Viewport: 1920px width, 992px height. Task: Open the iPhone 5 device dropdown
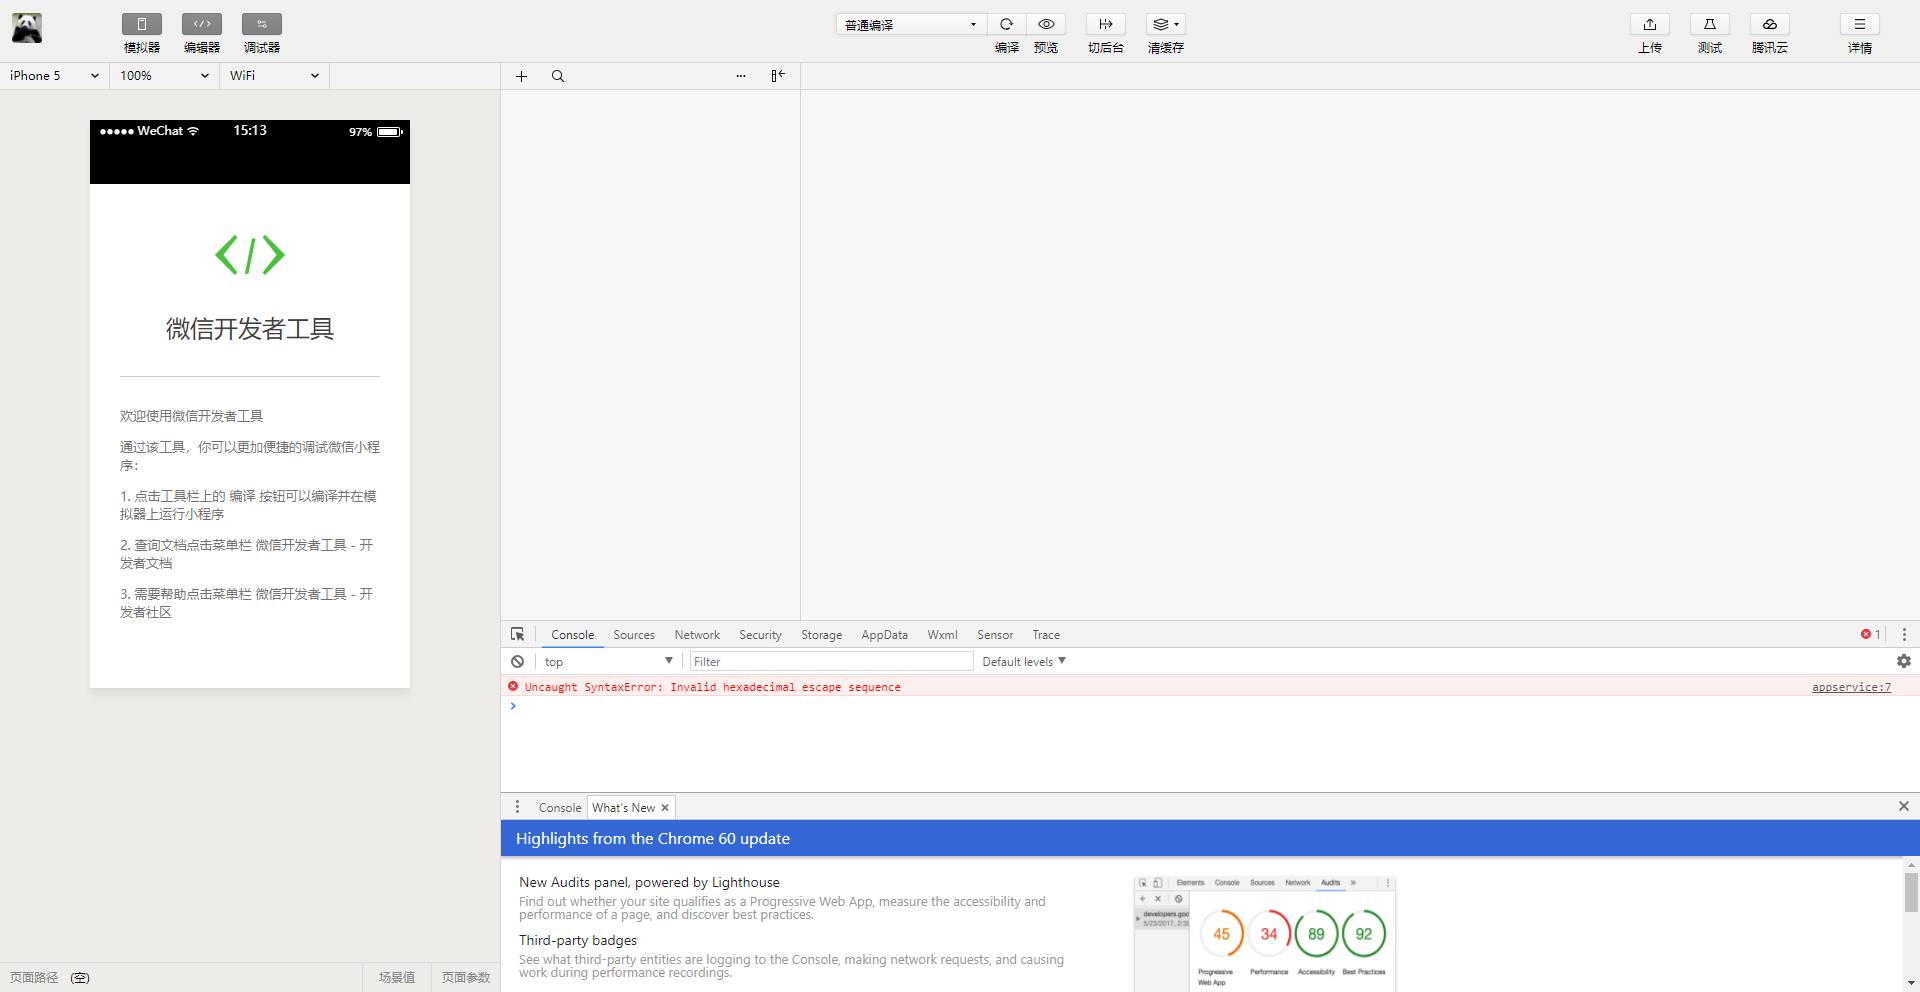(x=55, y=76)
